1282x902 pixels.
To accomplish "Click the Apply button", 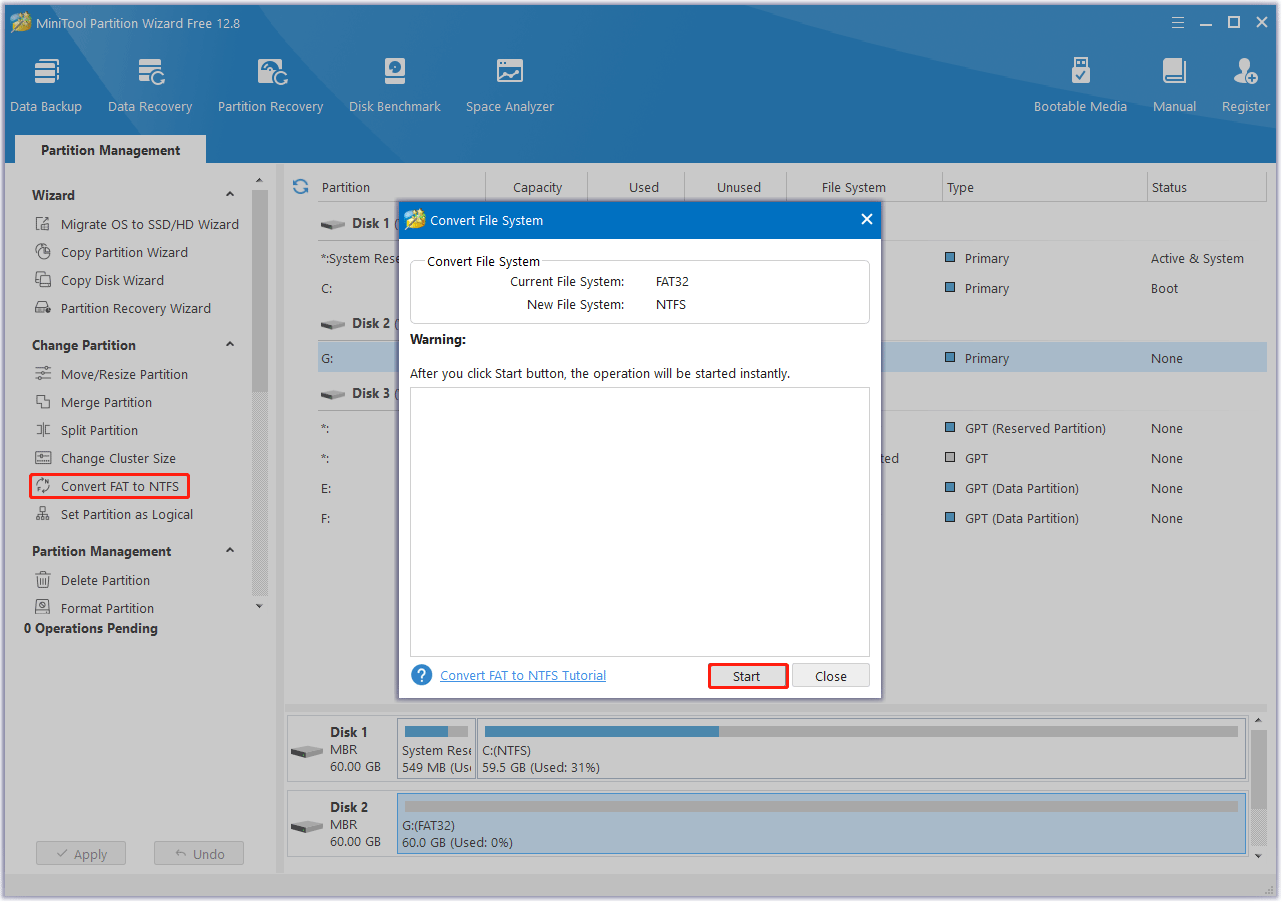I will 81,854.
